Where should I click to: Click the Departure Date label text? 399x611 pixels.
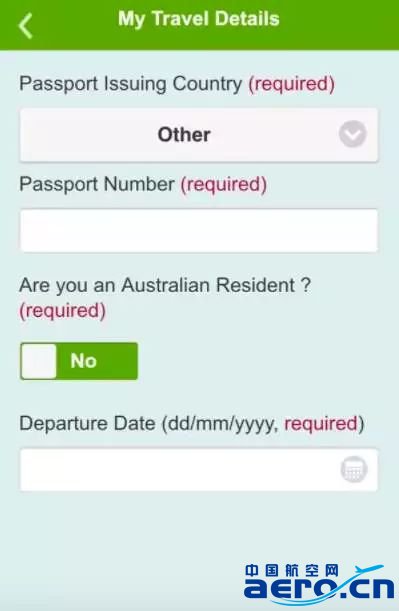[x=192, y=424]
